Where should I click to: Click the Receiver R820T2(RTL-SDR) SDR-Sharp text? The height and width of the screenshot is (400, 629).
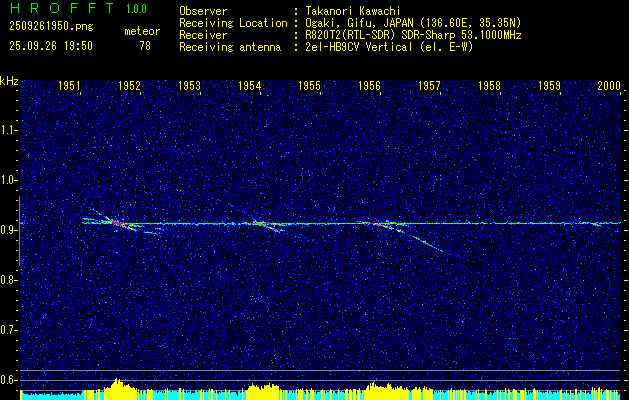413,35
